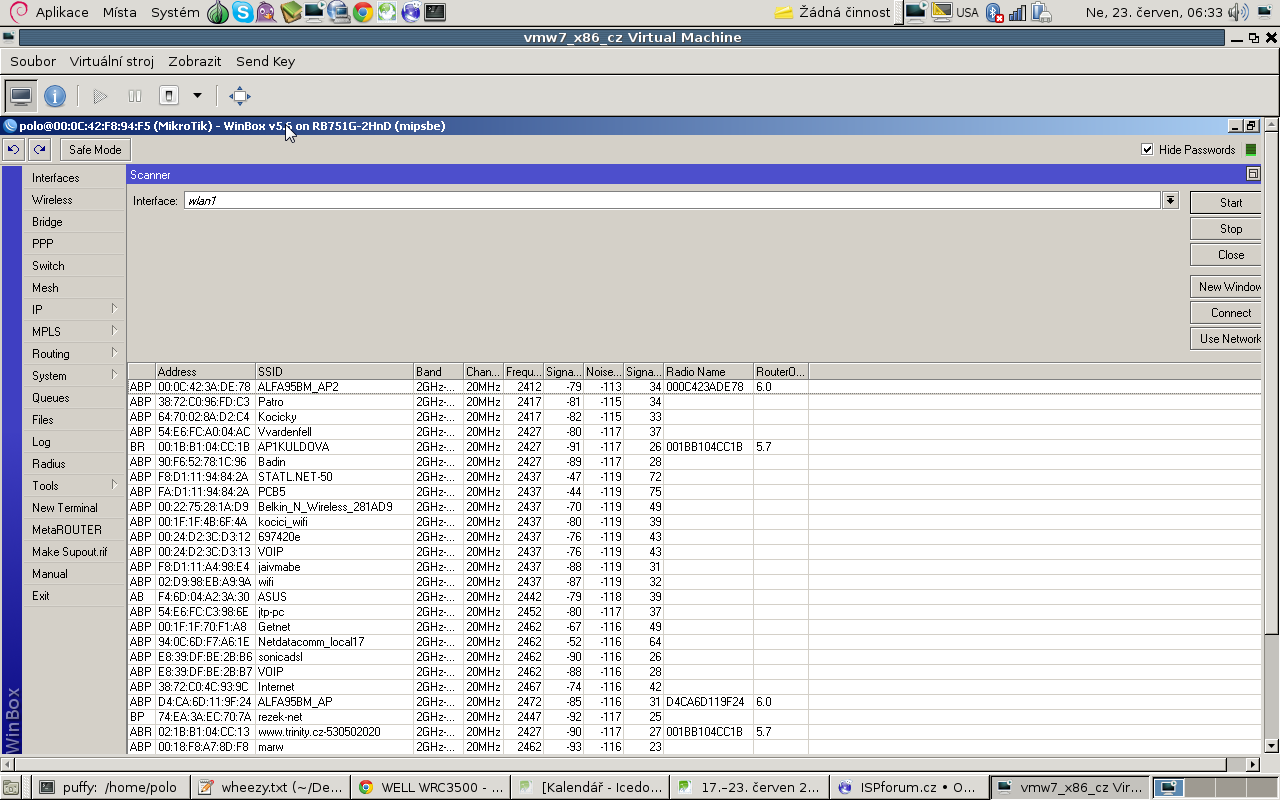Open New Terminal from the sidebar
This screenshot has width=1280, height=800.
tap(74, 508)
